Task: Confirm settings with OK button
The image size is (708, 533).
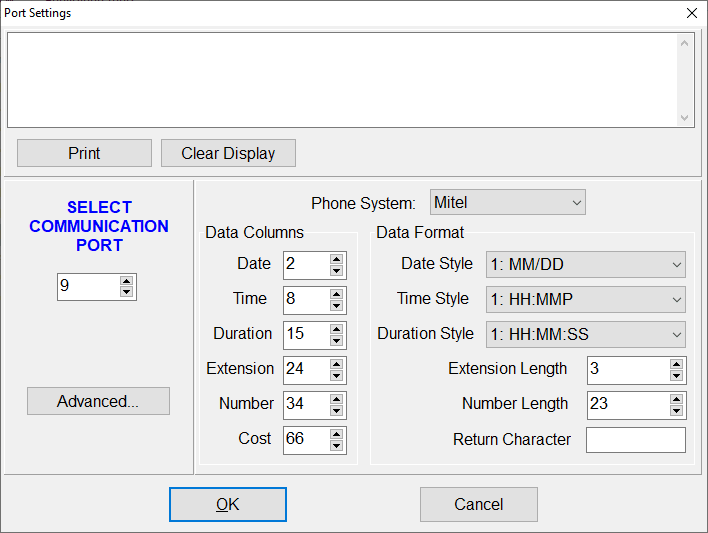Action: point(228,504)
